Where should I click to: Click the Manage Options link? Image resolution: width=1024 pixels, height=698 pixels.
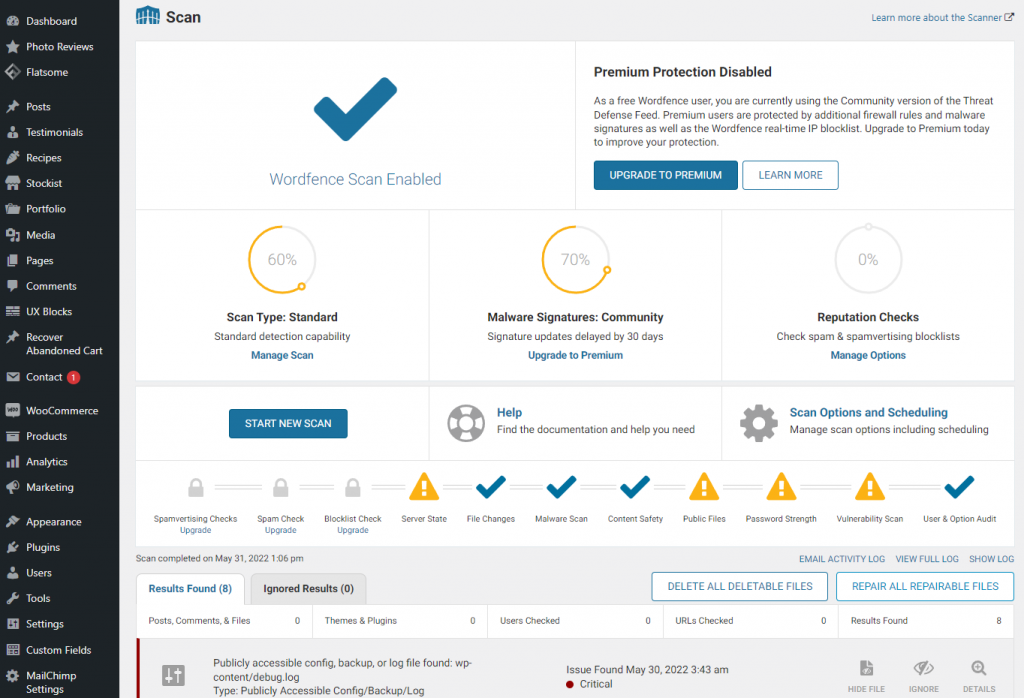click(868, 355)
